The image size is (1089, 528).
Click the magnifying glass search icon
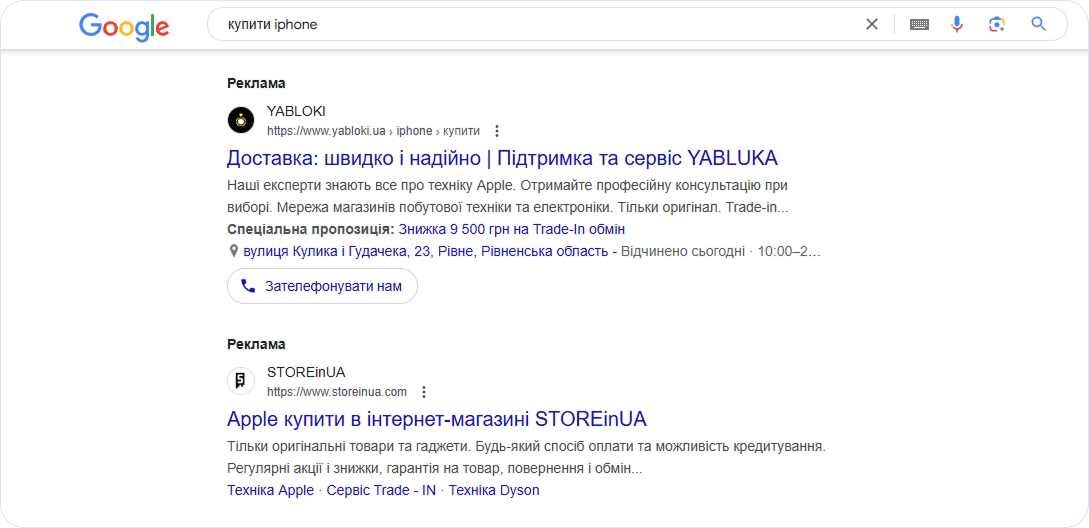click(x=1038, y=24)
